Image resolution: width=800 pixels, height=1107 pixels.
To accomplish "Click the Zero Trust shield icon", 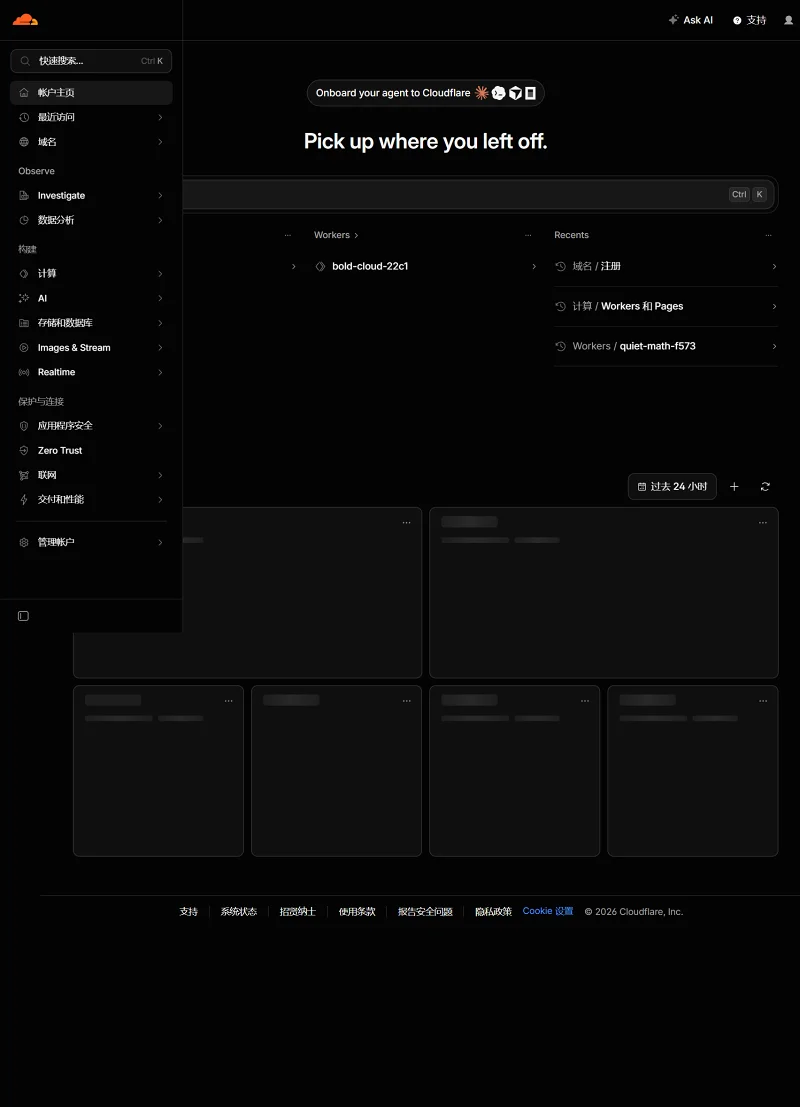I will point(24,450).
